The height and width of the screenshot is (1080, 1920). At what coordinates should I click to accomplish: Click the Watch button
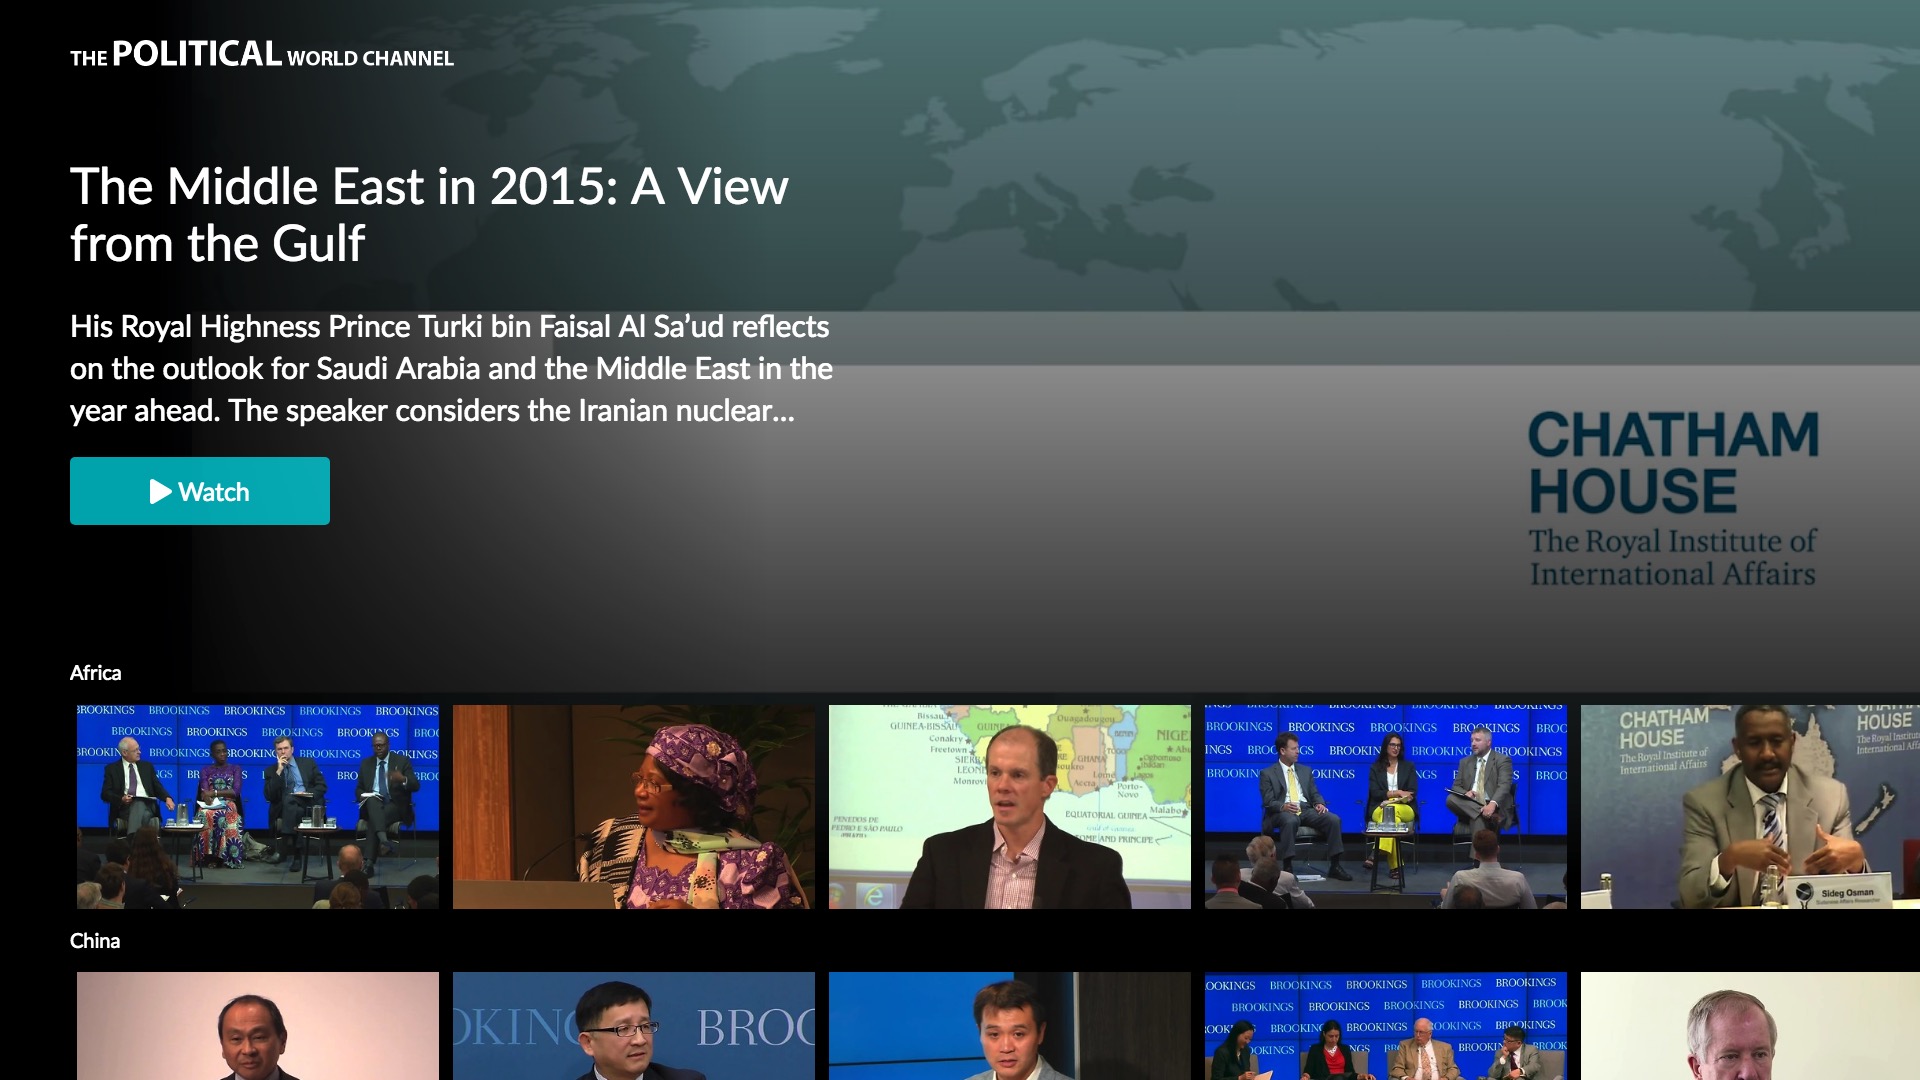(200, 491)
